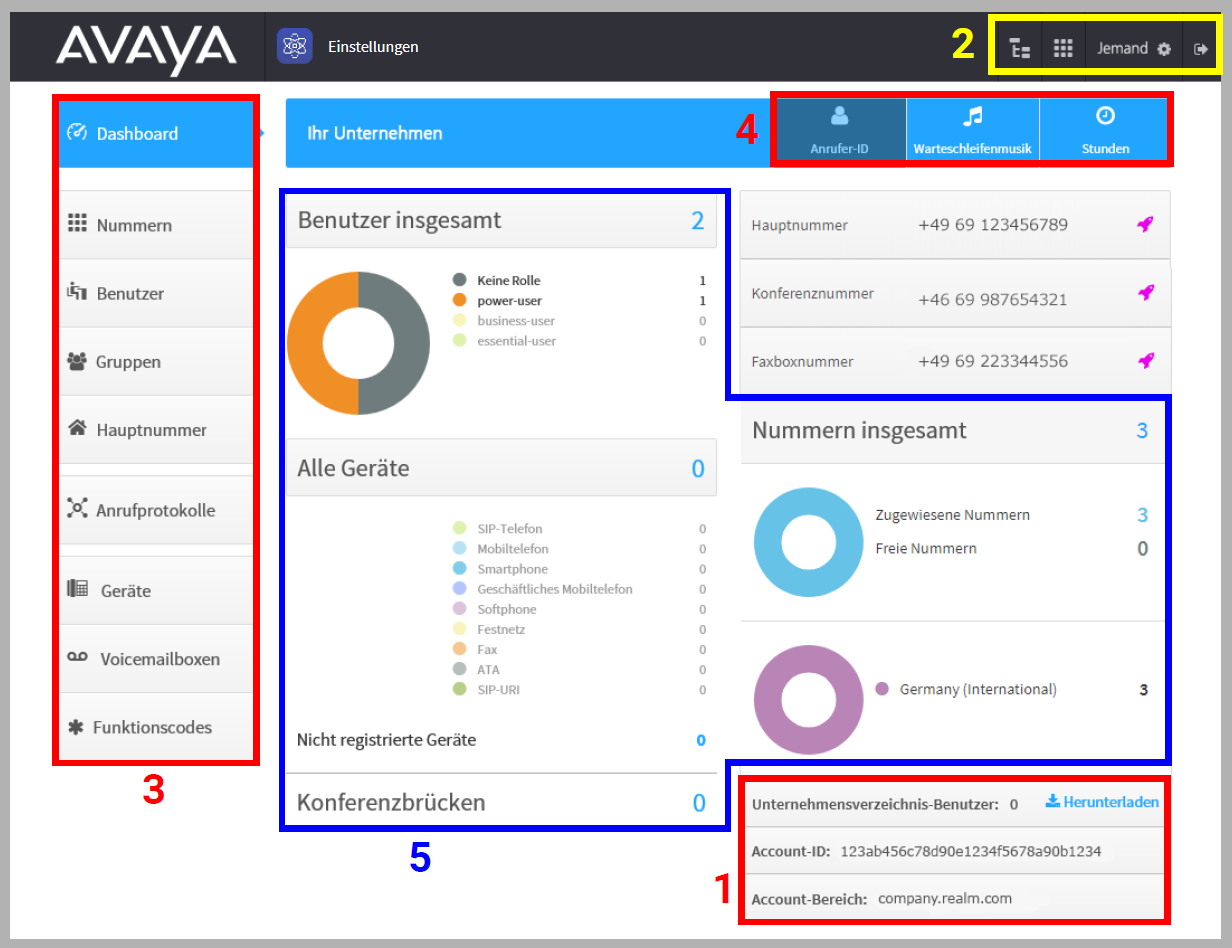Click the music note icon above Warteschleifenmusik

(972, 116)
